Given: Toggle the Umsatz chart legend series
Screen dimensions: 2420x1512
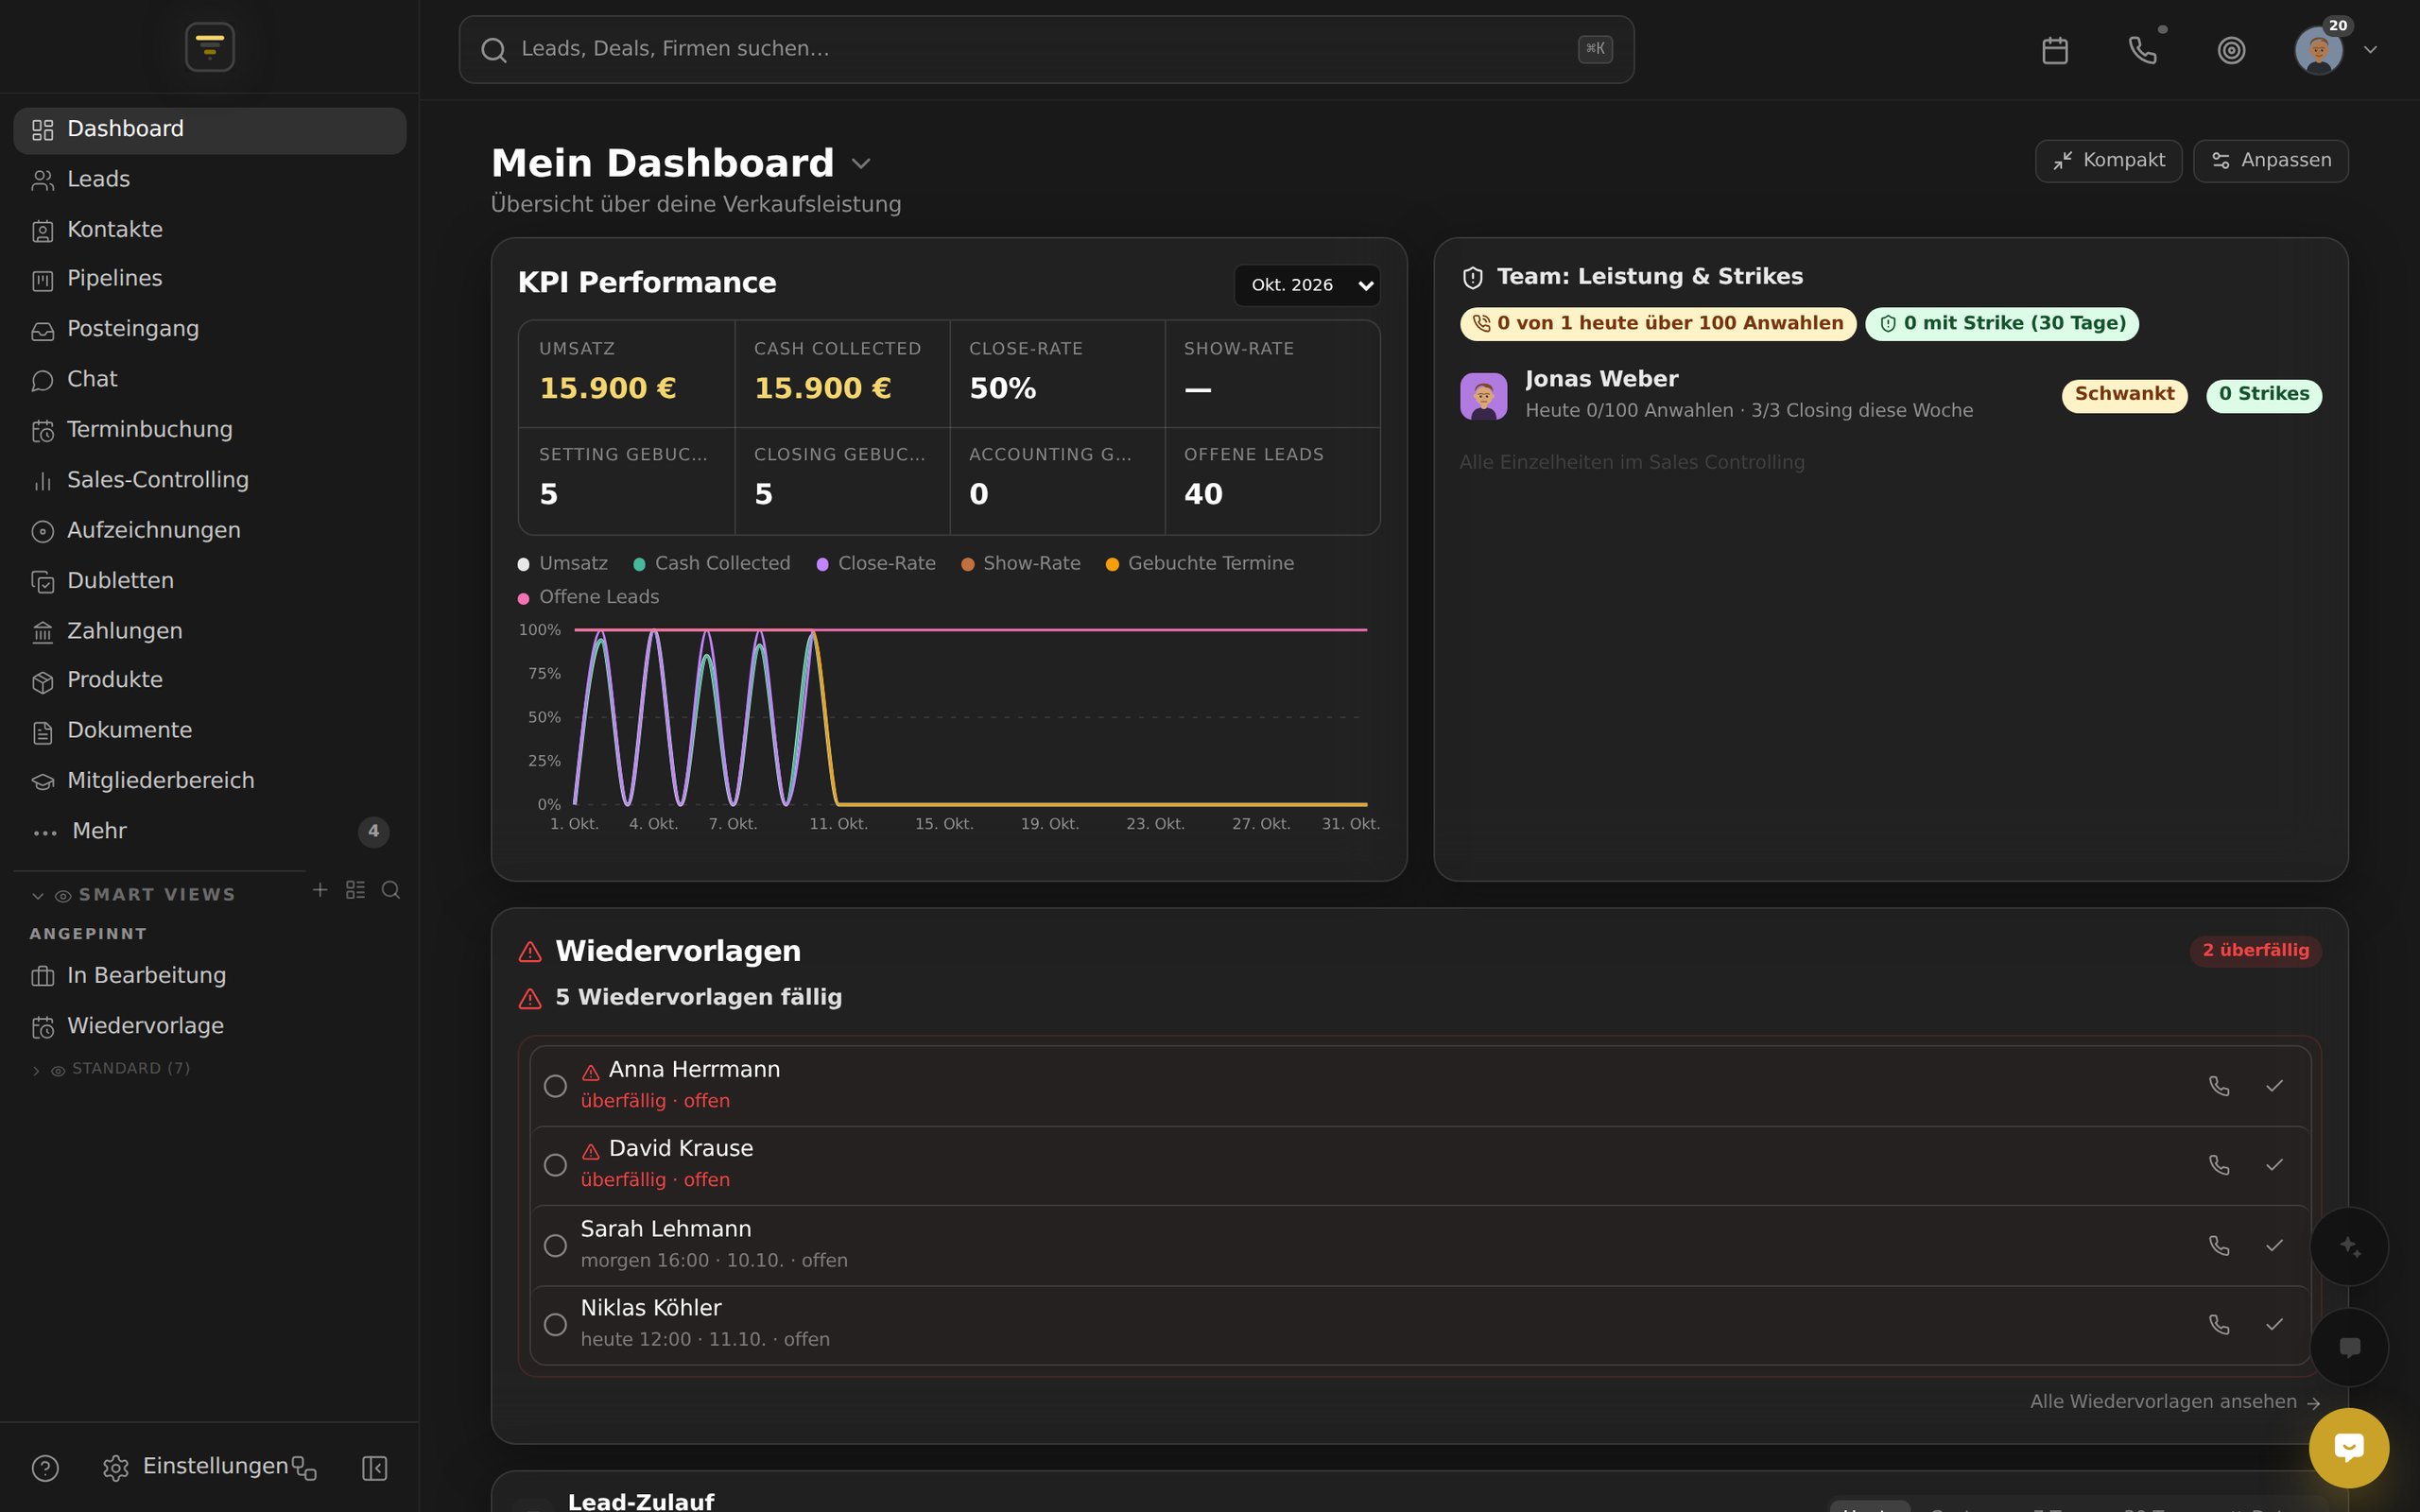Looking at the screenshot, I should coord(563,563).
